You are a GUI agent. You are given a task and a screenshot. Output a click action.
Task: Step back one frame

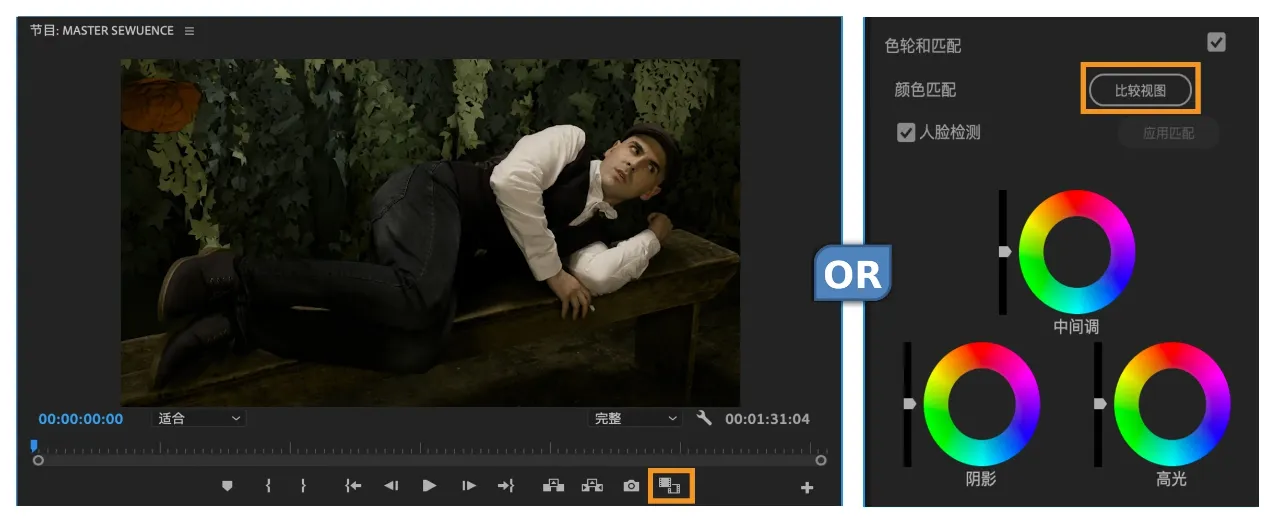click(391, 486)
